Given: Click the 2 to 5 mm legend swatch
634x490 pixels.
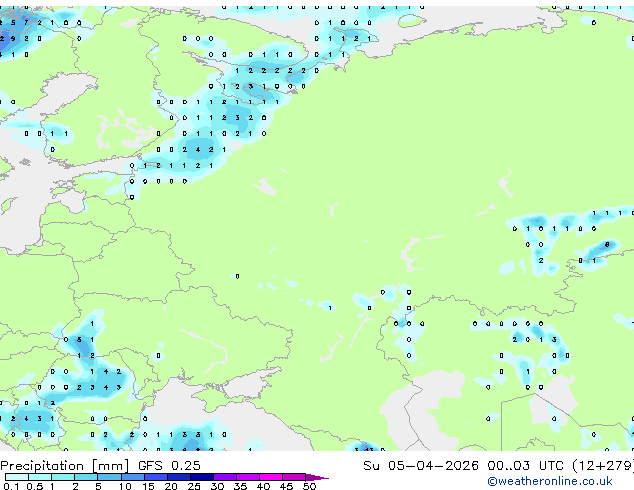Looking at the screenshot, I should 86,477.
